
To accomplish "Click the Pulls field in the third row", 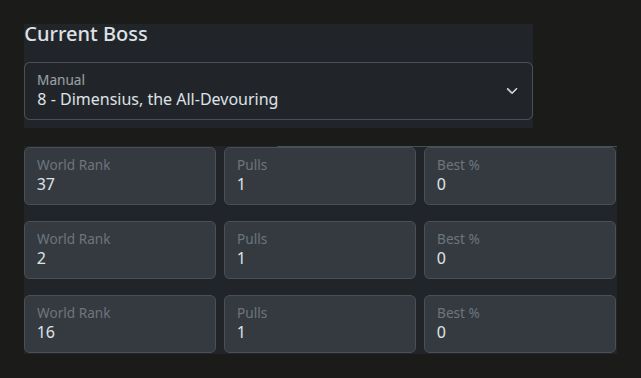I will (x=320, y=324).
